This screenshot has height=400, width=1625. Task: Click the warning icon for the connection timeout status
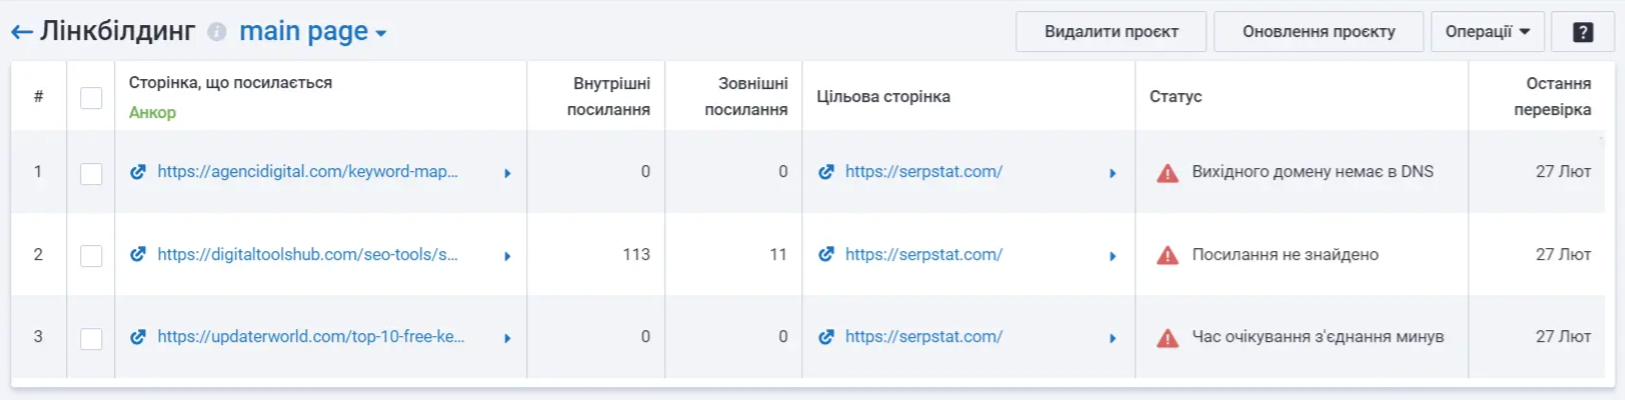click(x=1167, y=338)
